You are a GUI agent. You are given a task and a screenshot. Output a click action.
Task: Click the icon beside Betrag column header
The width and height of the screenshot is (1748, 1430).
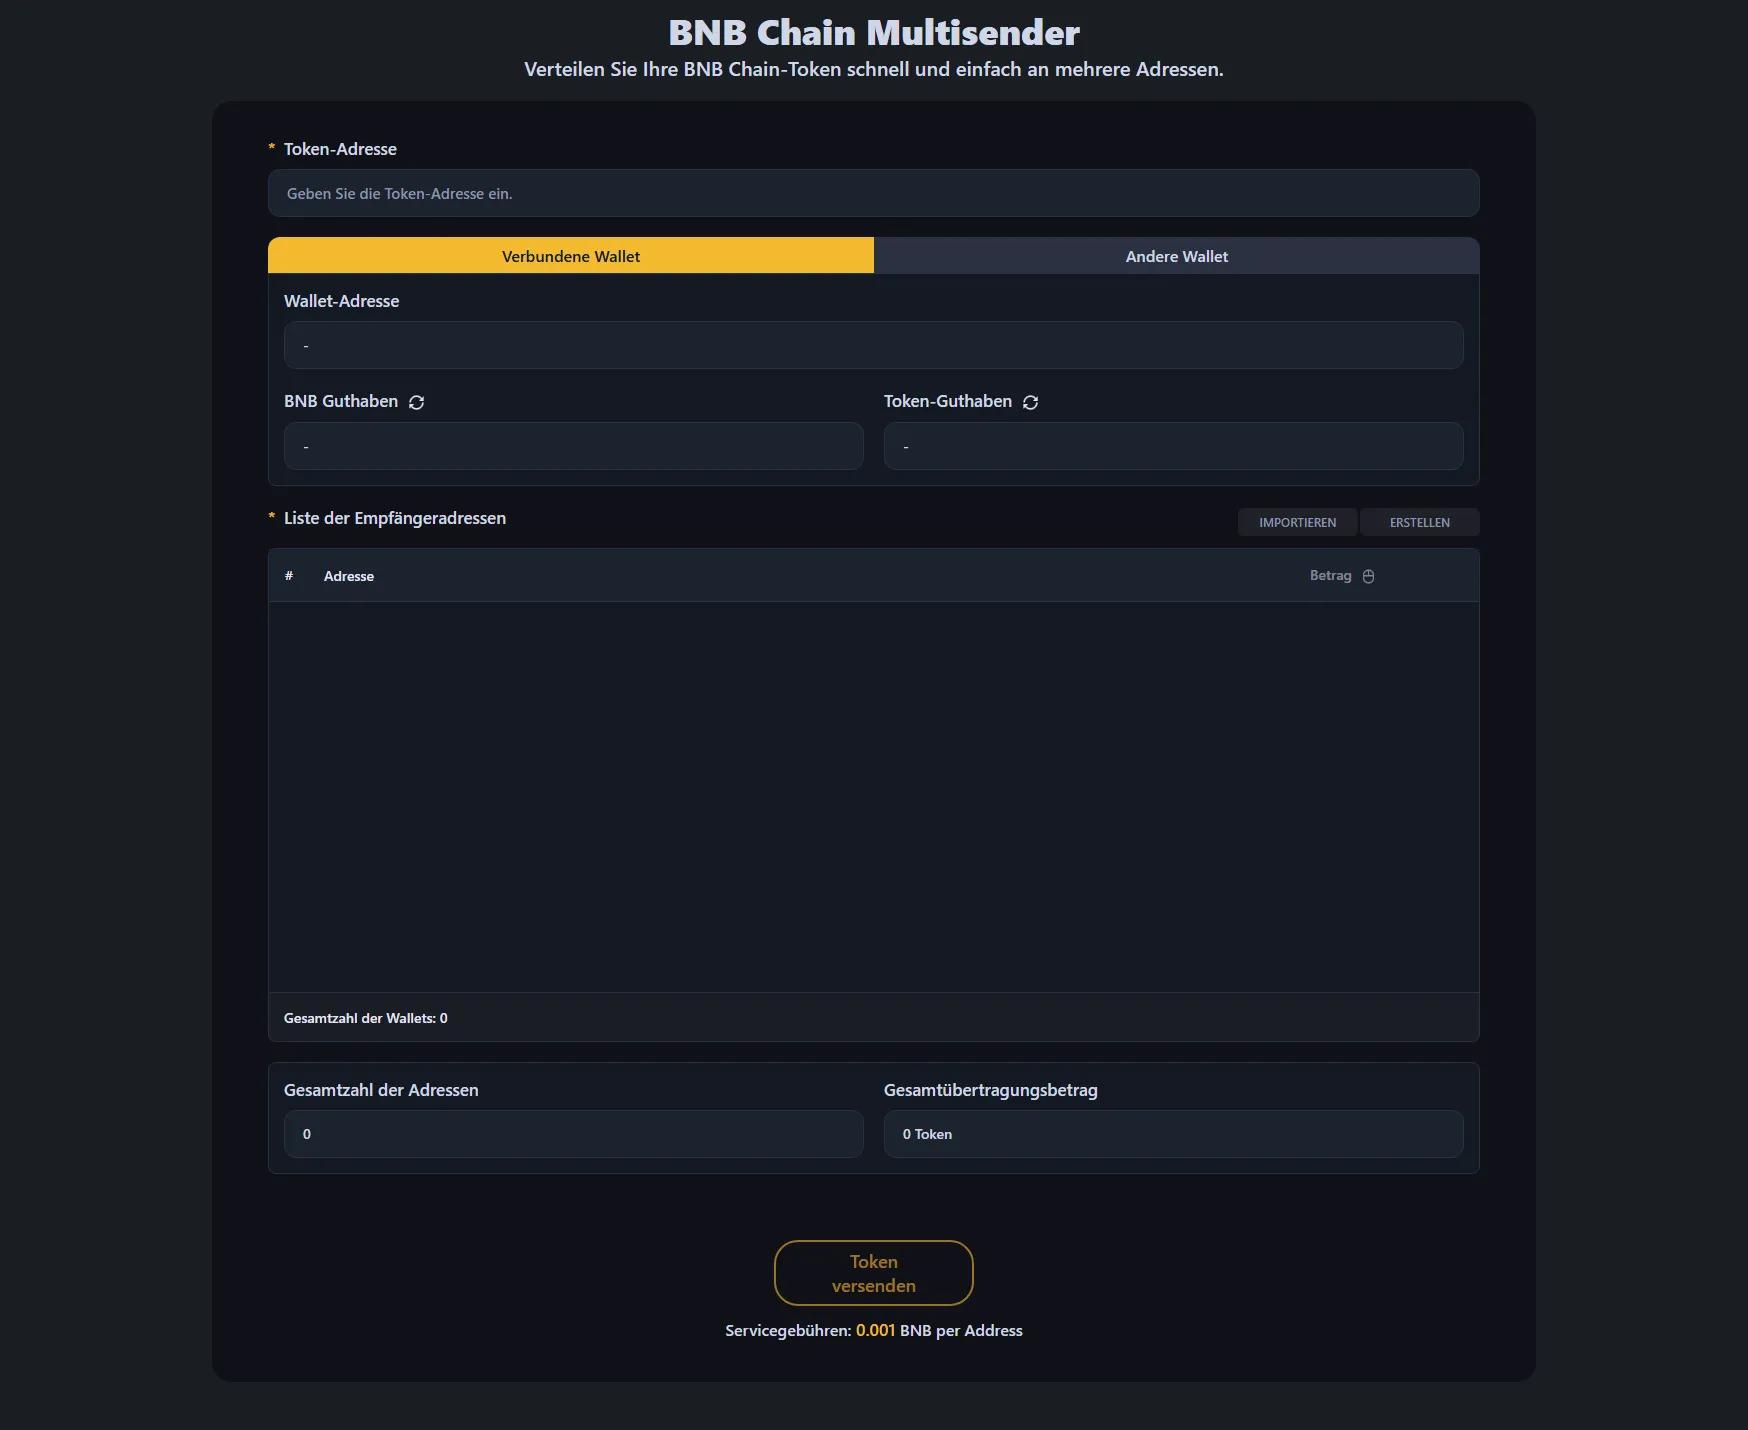click(1368, 576)
